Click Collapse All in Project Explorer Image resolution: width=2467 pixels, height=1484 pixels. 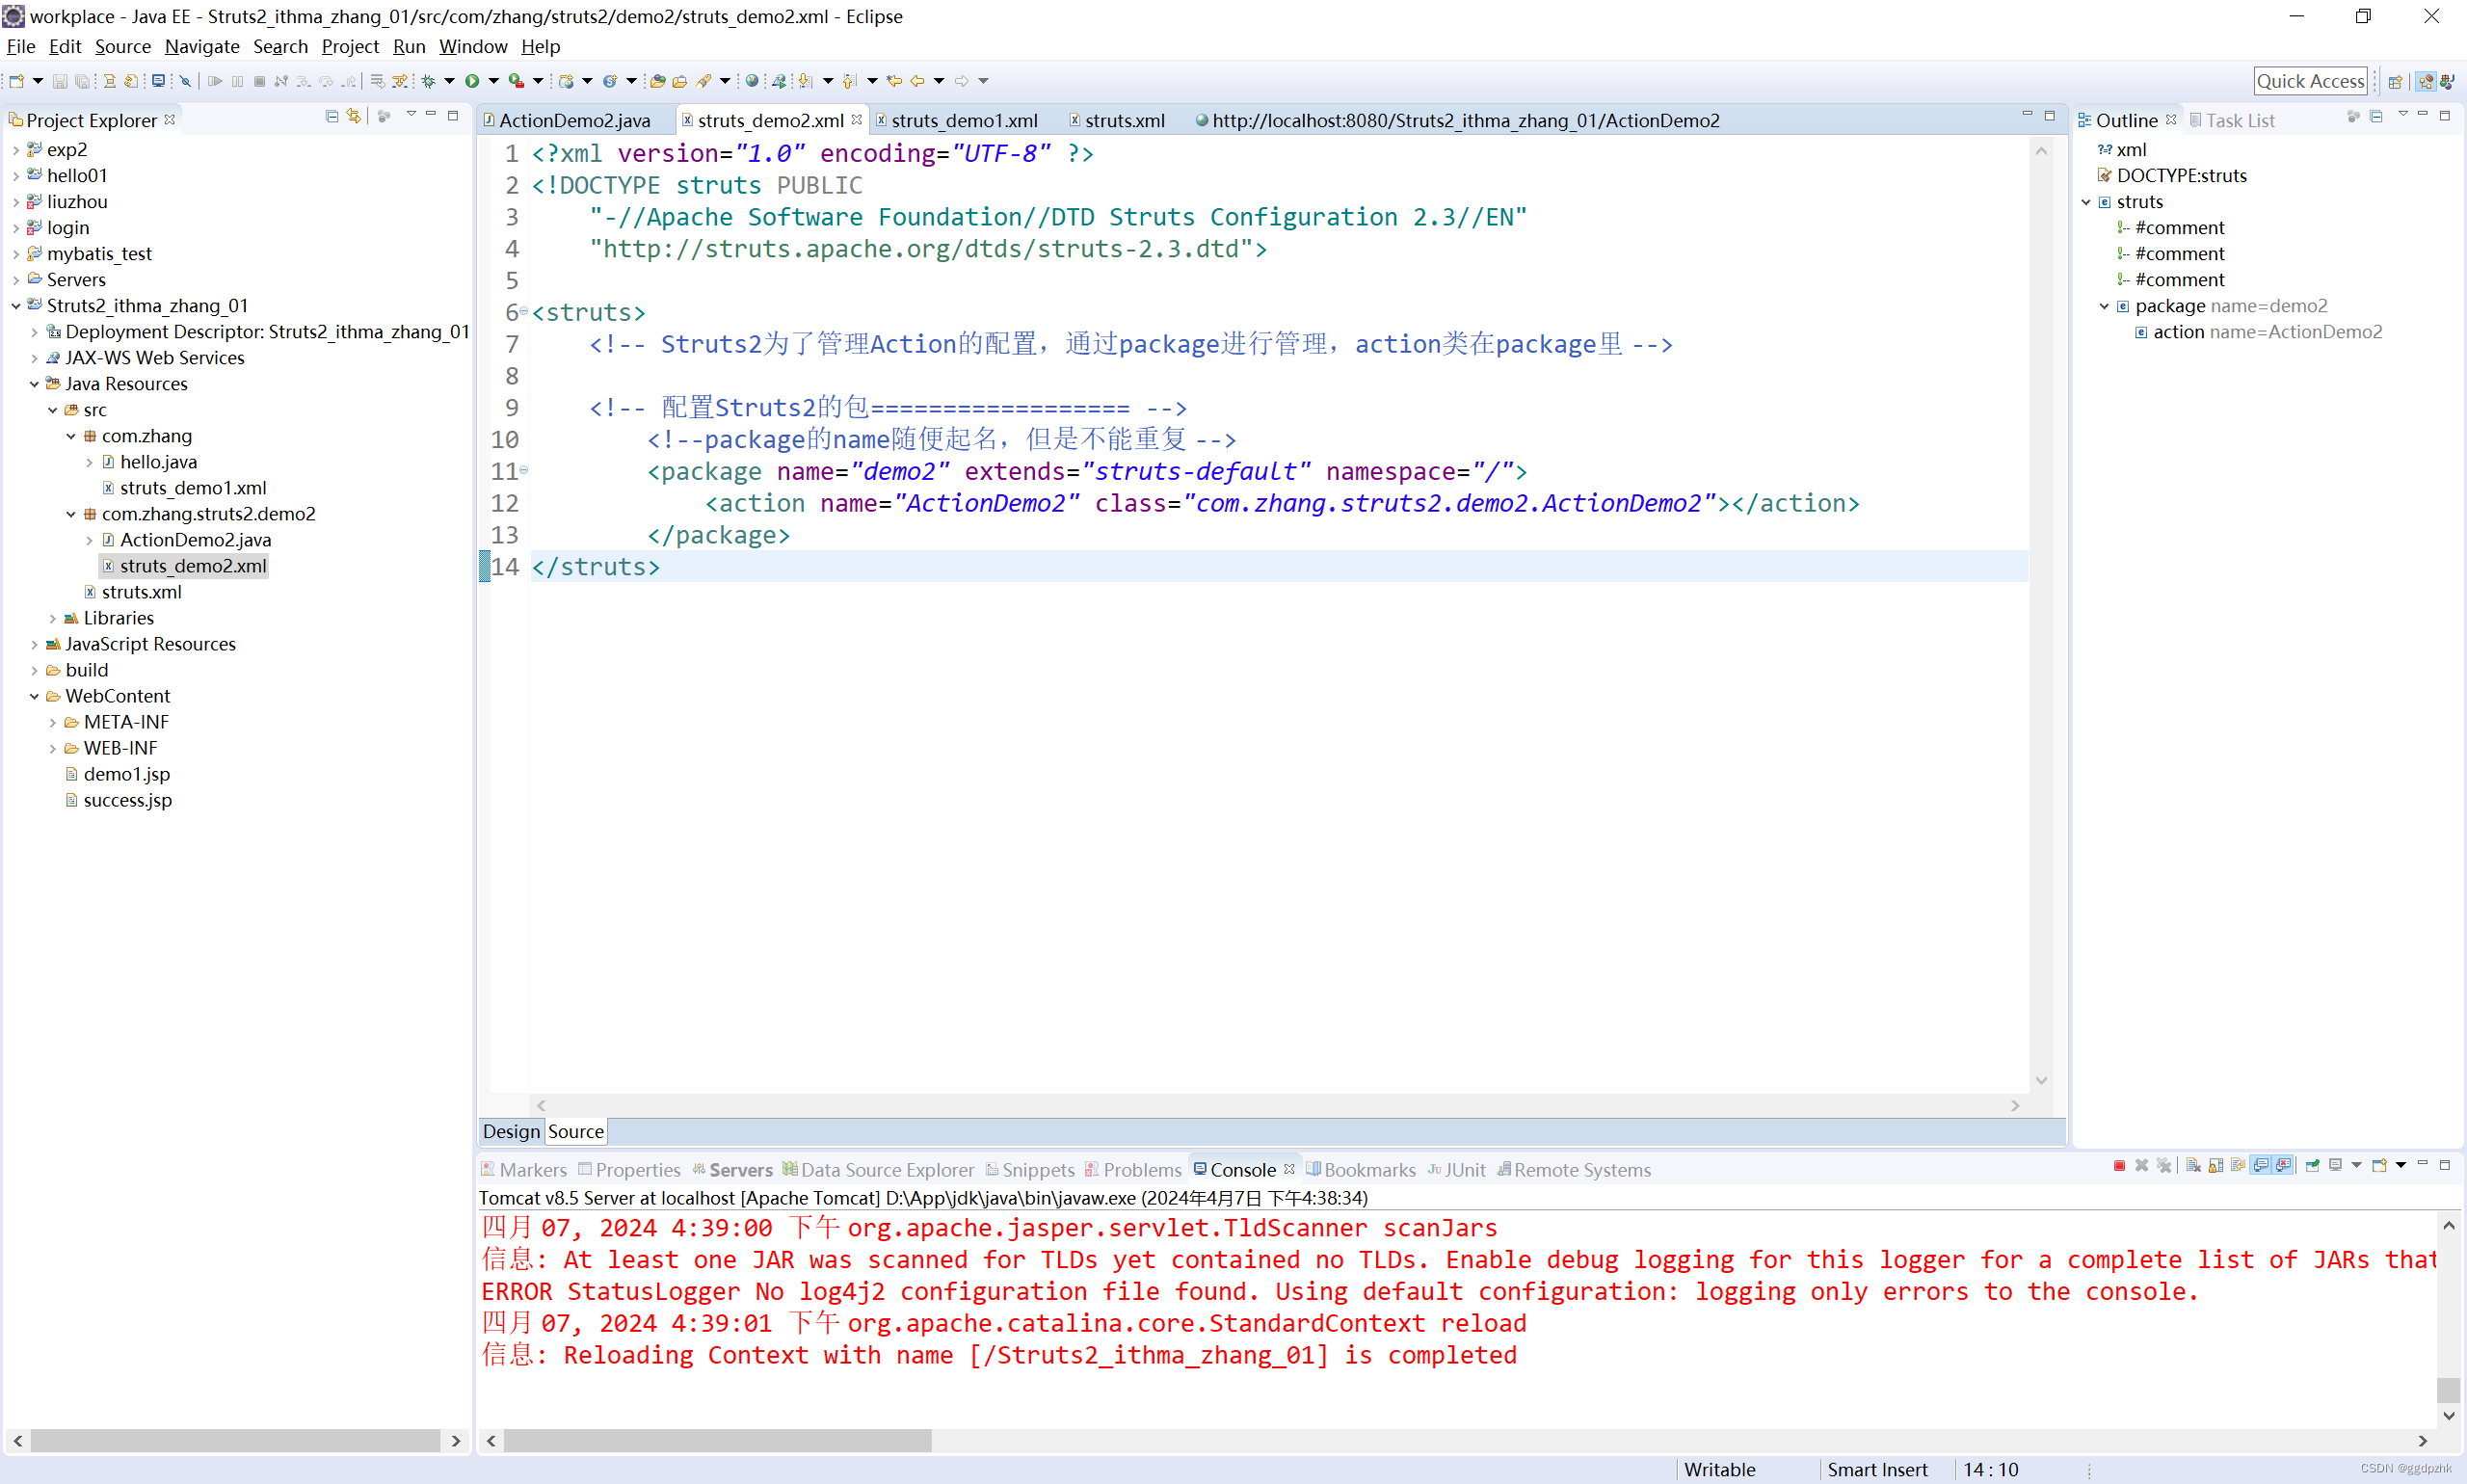coord(332,116)
